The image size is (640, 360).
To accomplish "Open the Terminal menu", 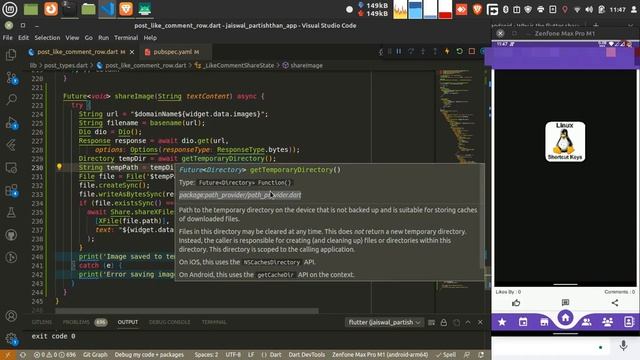I will point(126,38).
